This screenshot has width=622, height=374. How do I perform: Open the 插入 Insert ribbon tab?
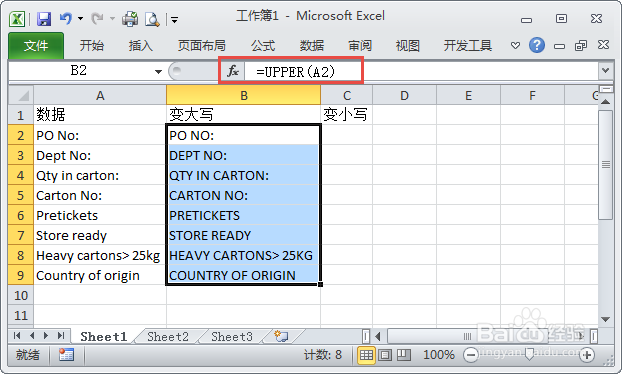click(x=140, y=46)
